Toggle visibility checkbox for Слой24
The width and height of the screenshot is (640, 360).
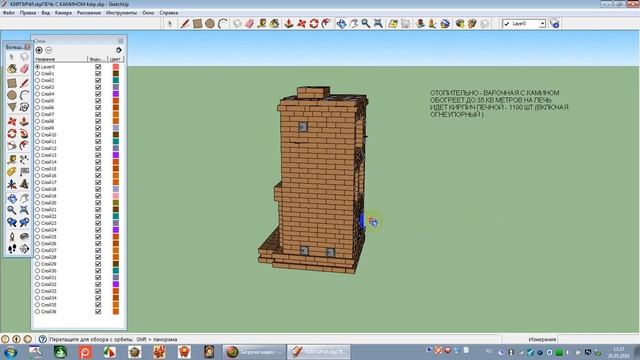tap(98, 230)
